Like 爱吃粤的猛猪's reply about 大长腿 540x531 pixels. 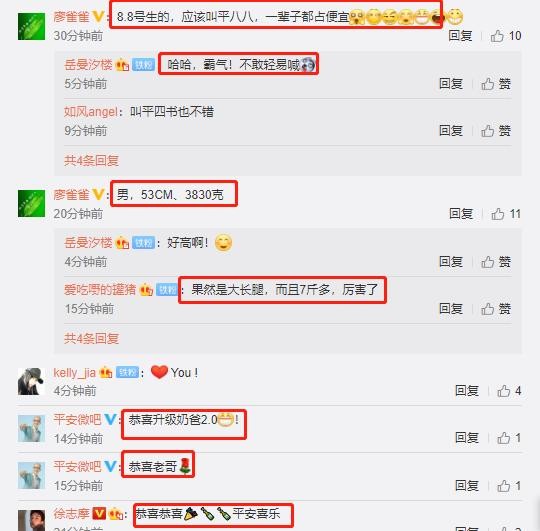point(496,309)
